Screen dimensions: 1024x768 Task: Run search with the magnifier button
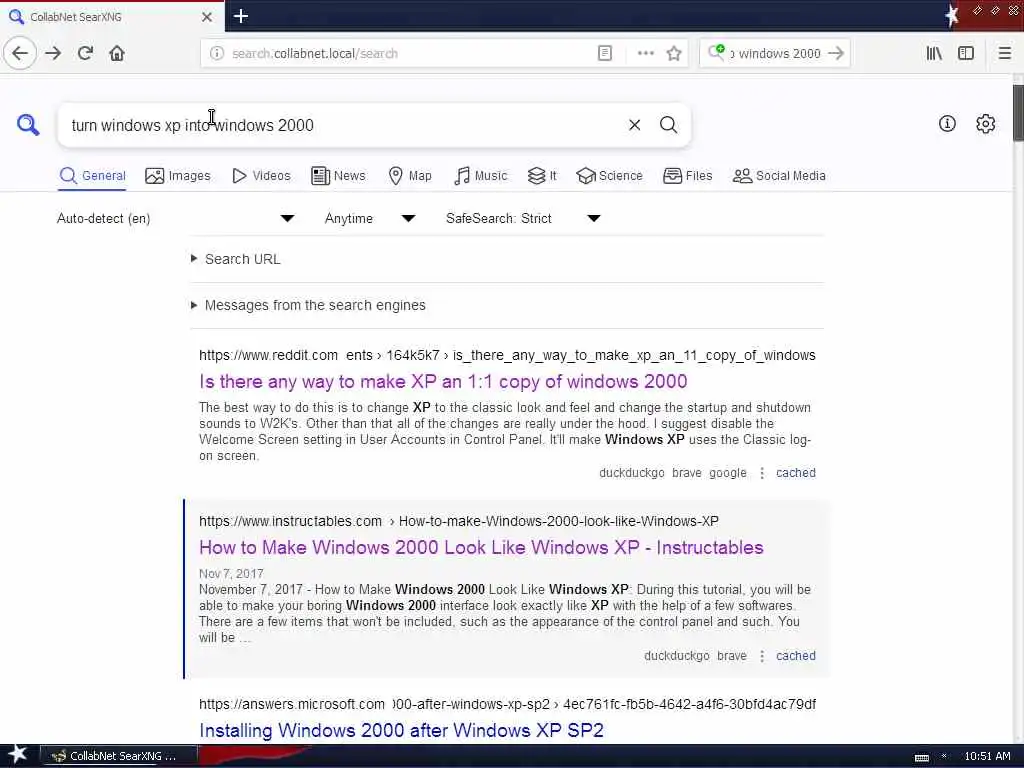point(668,125)
